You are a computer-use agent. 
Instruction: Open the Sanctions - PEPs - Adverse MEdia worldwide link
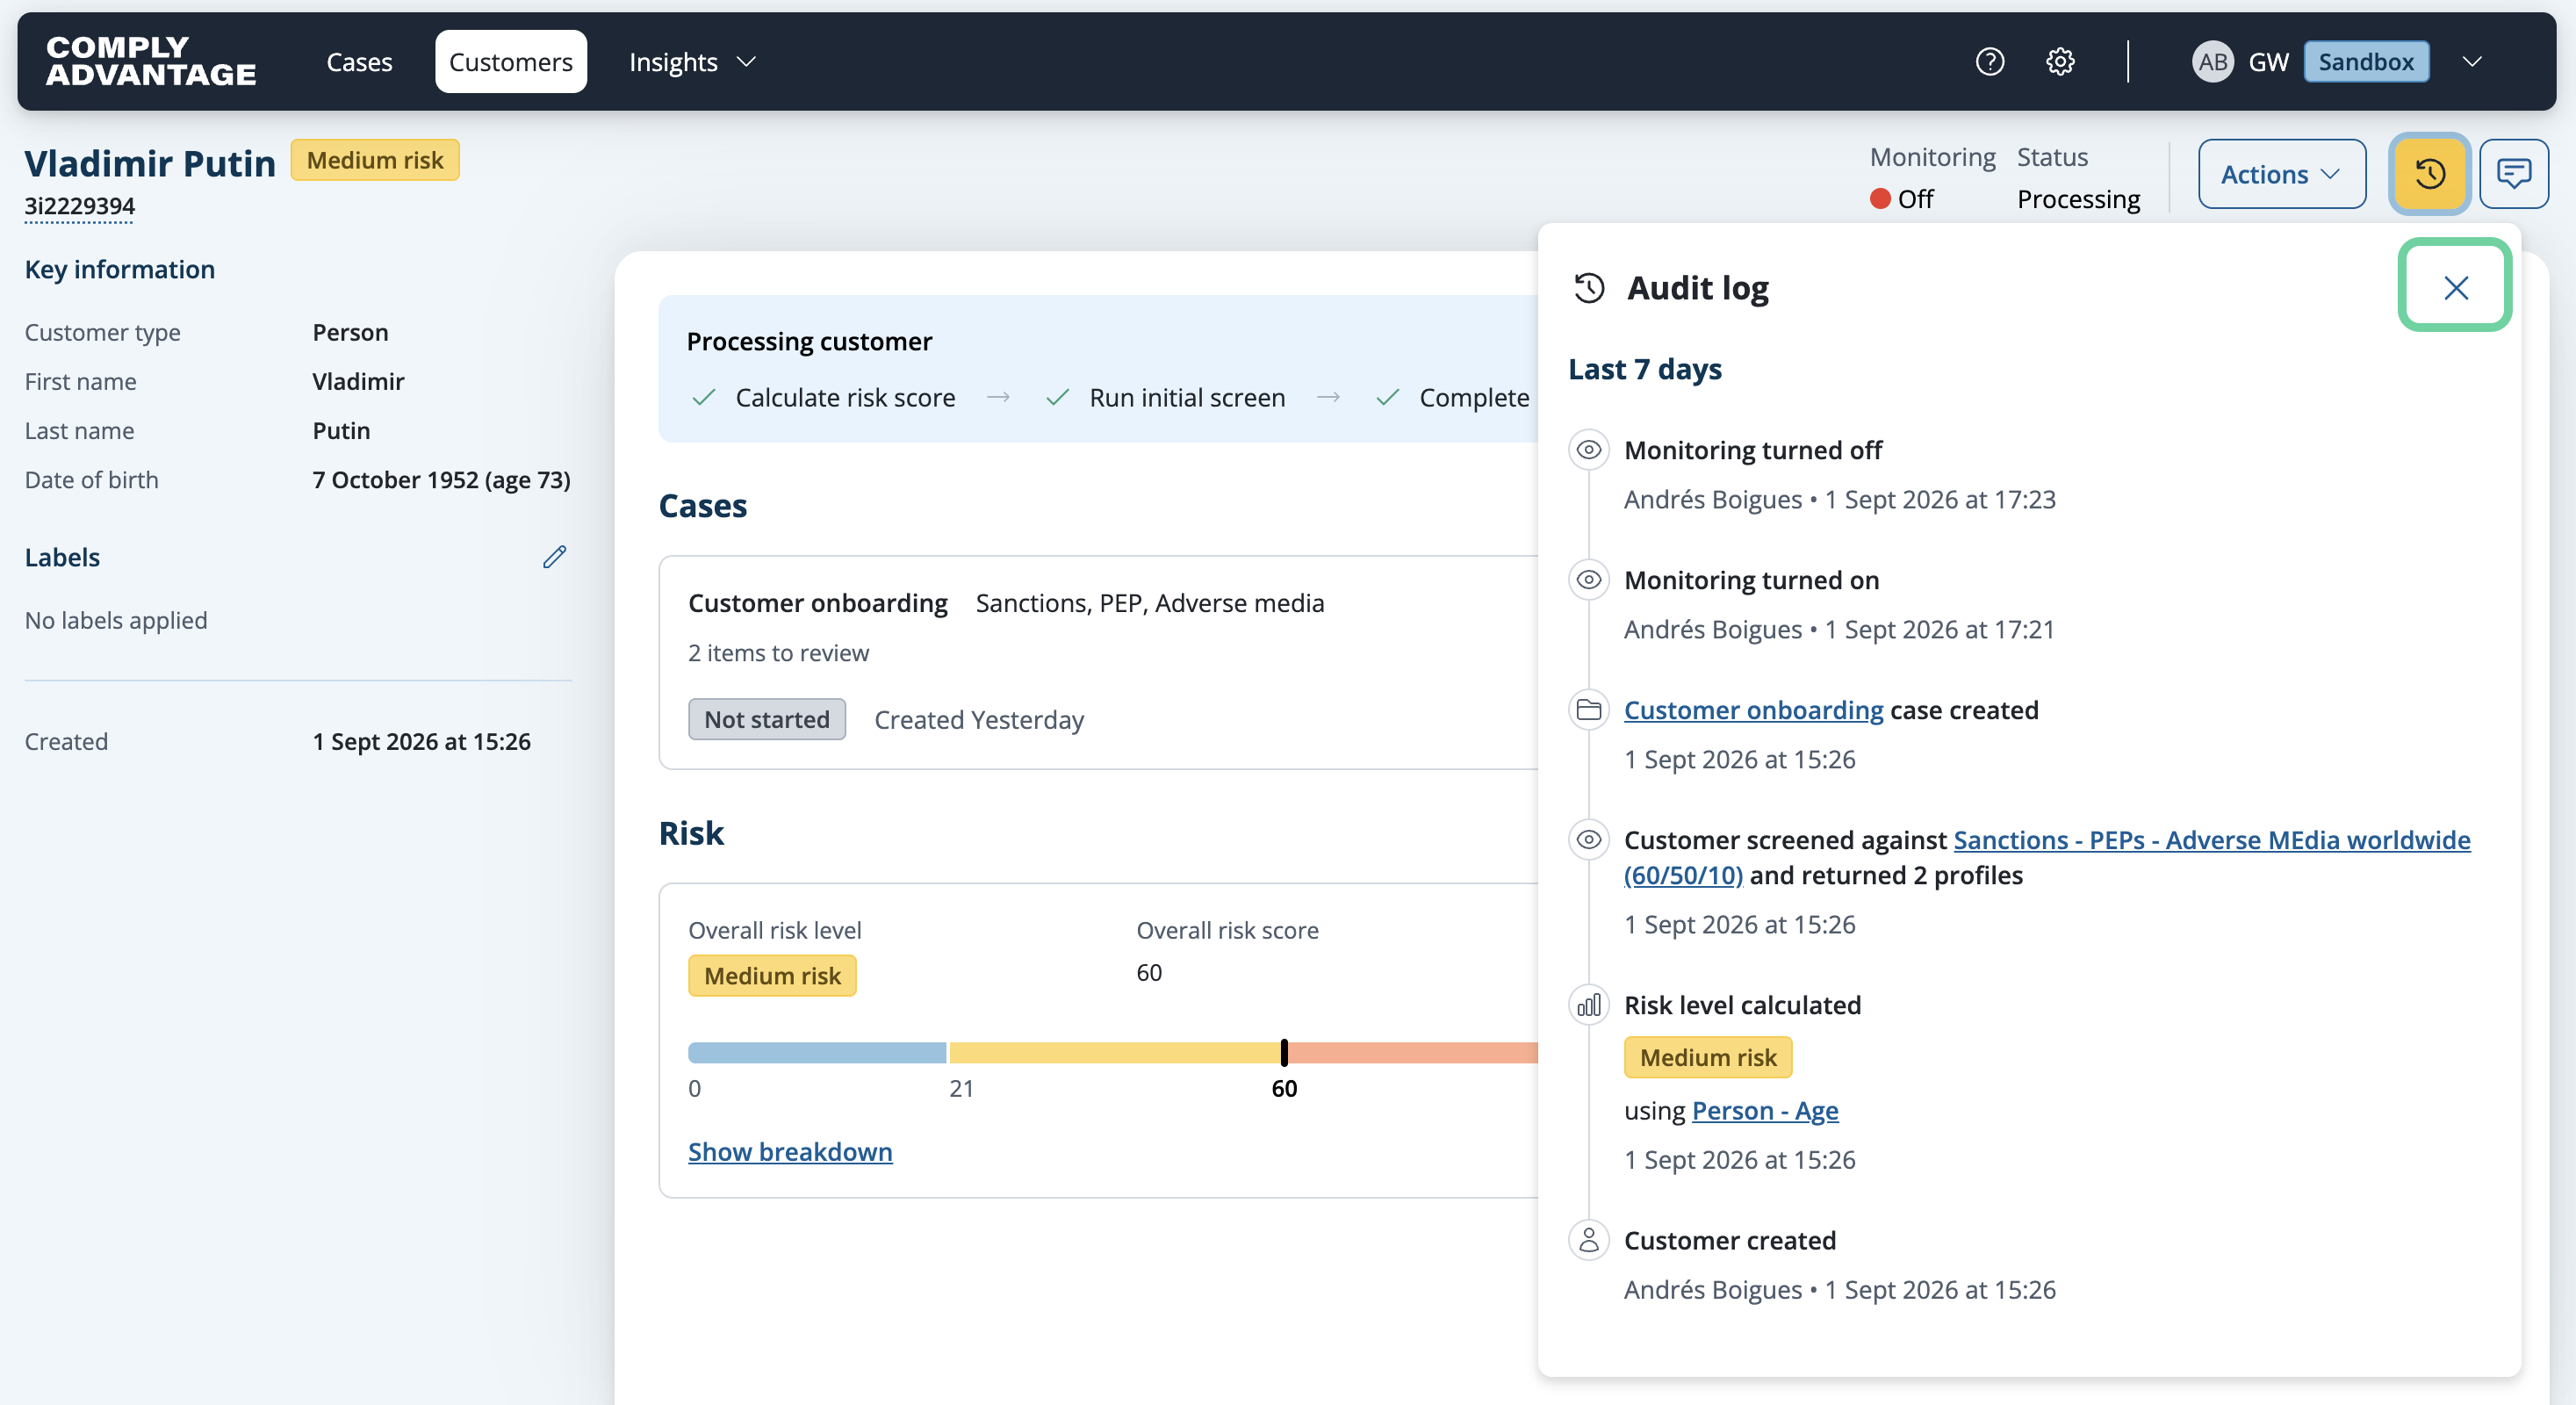pyautogui.click(x=2047, y=857)
